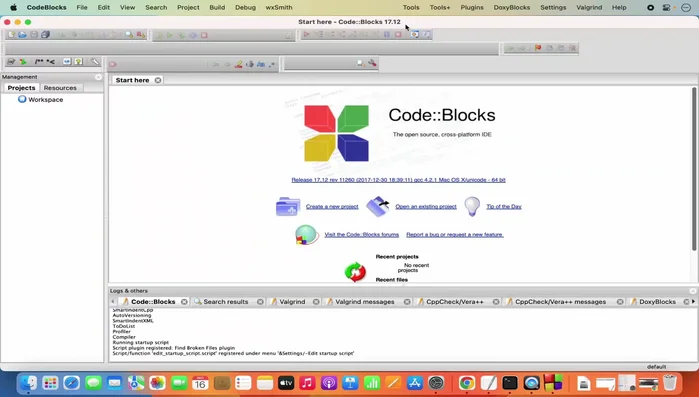
Task: Select the Projects tab
Action: [21, 88]
